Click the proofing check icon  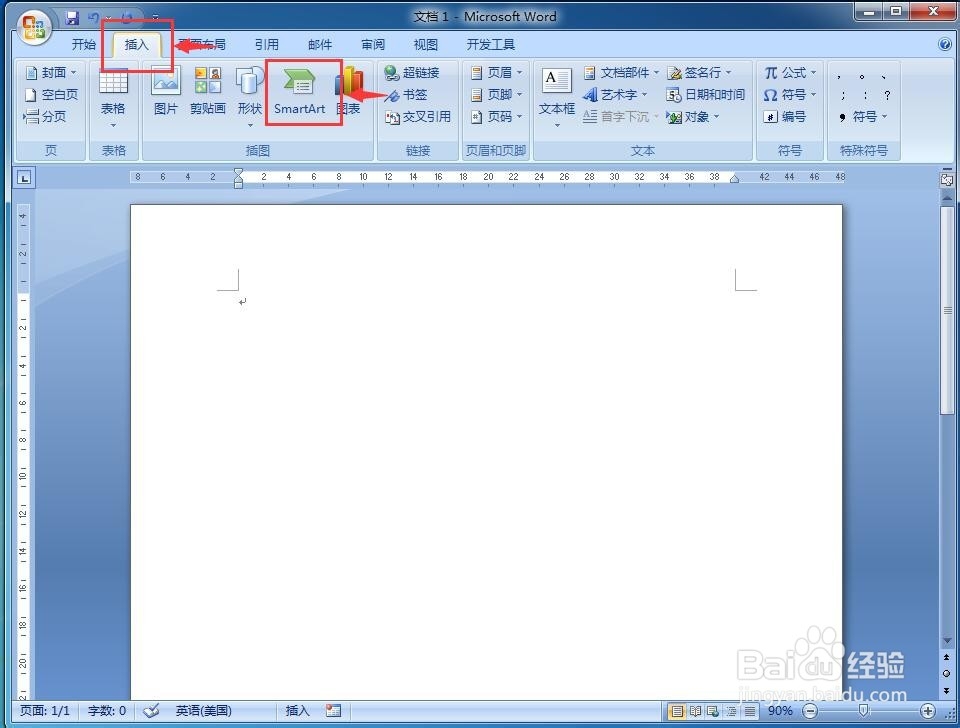coord(151,710)
